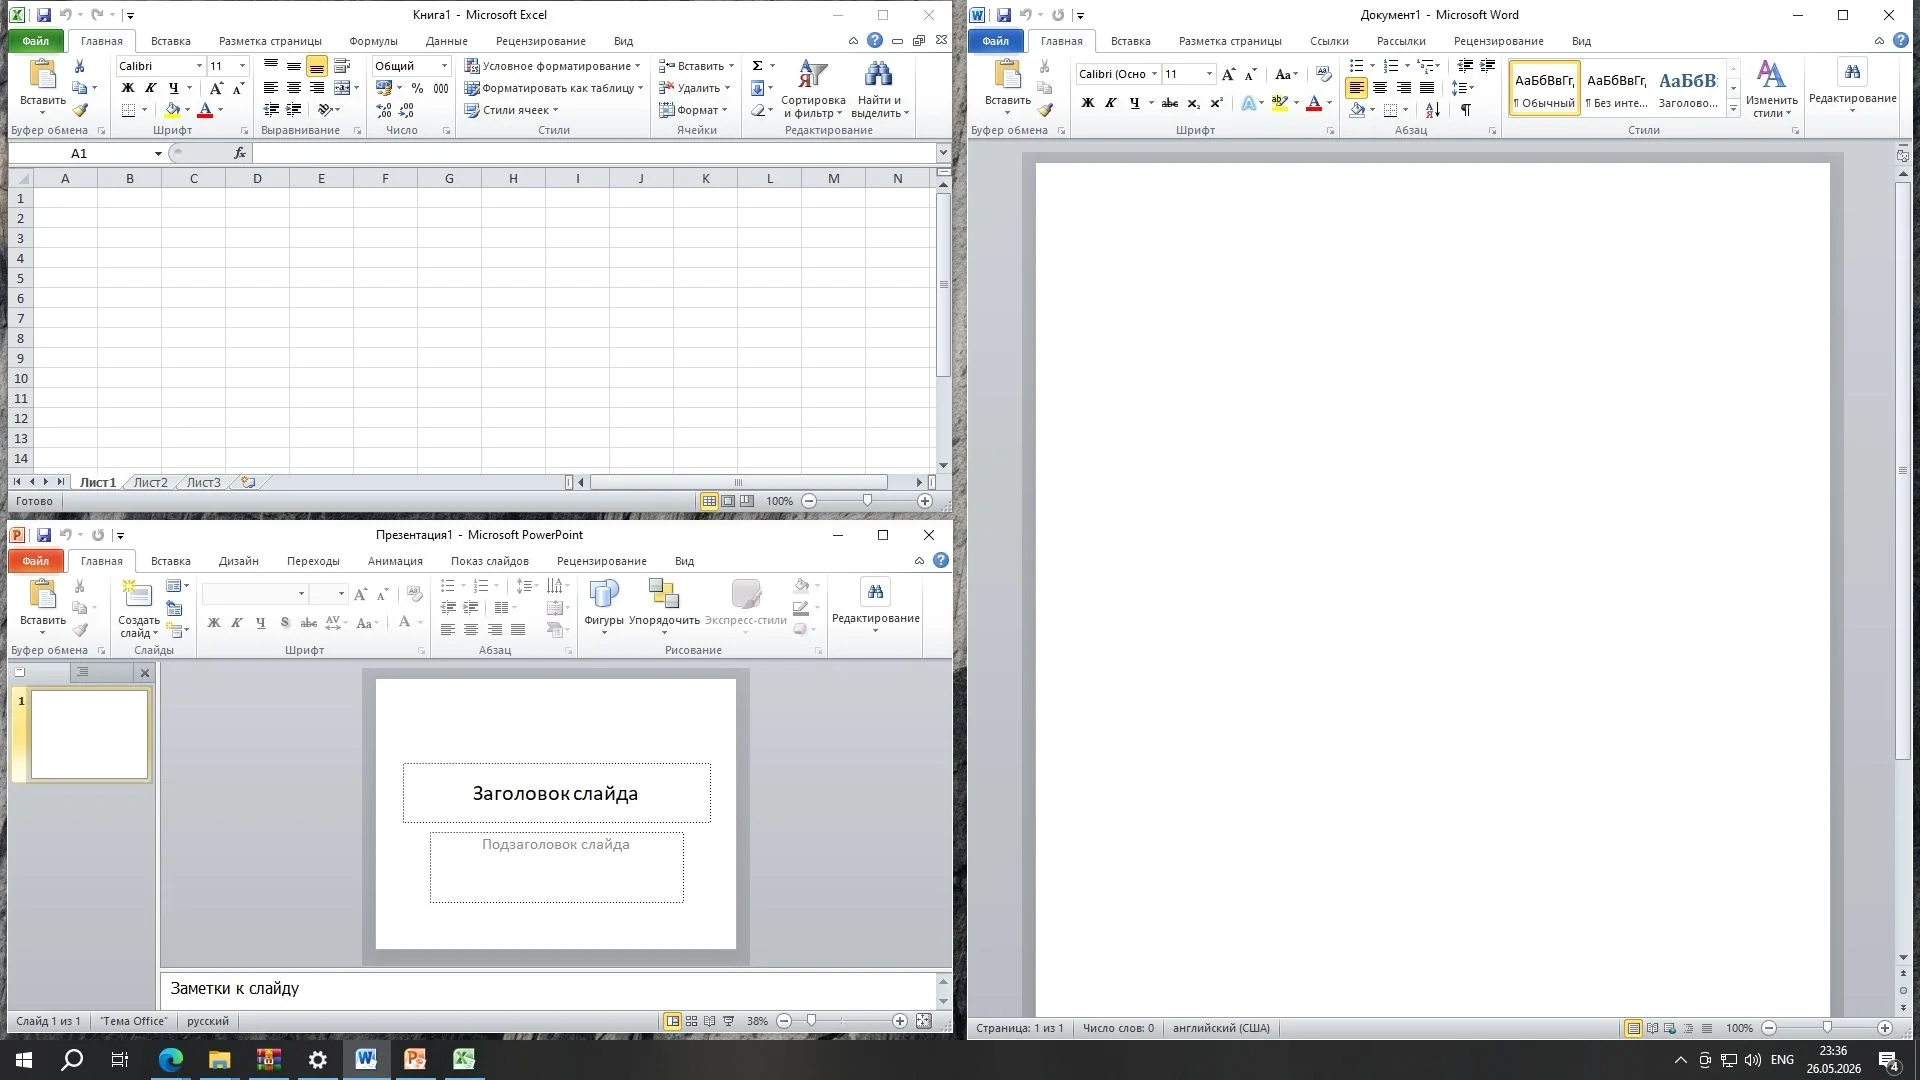Click the Sort A-Z icon in Word

(1433, 110)
